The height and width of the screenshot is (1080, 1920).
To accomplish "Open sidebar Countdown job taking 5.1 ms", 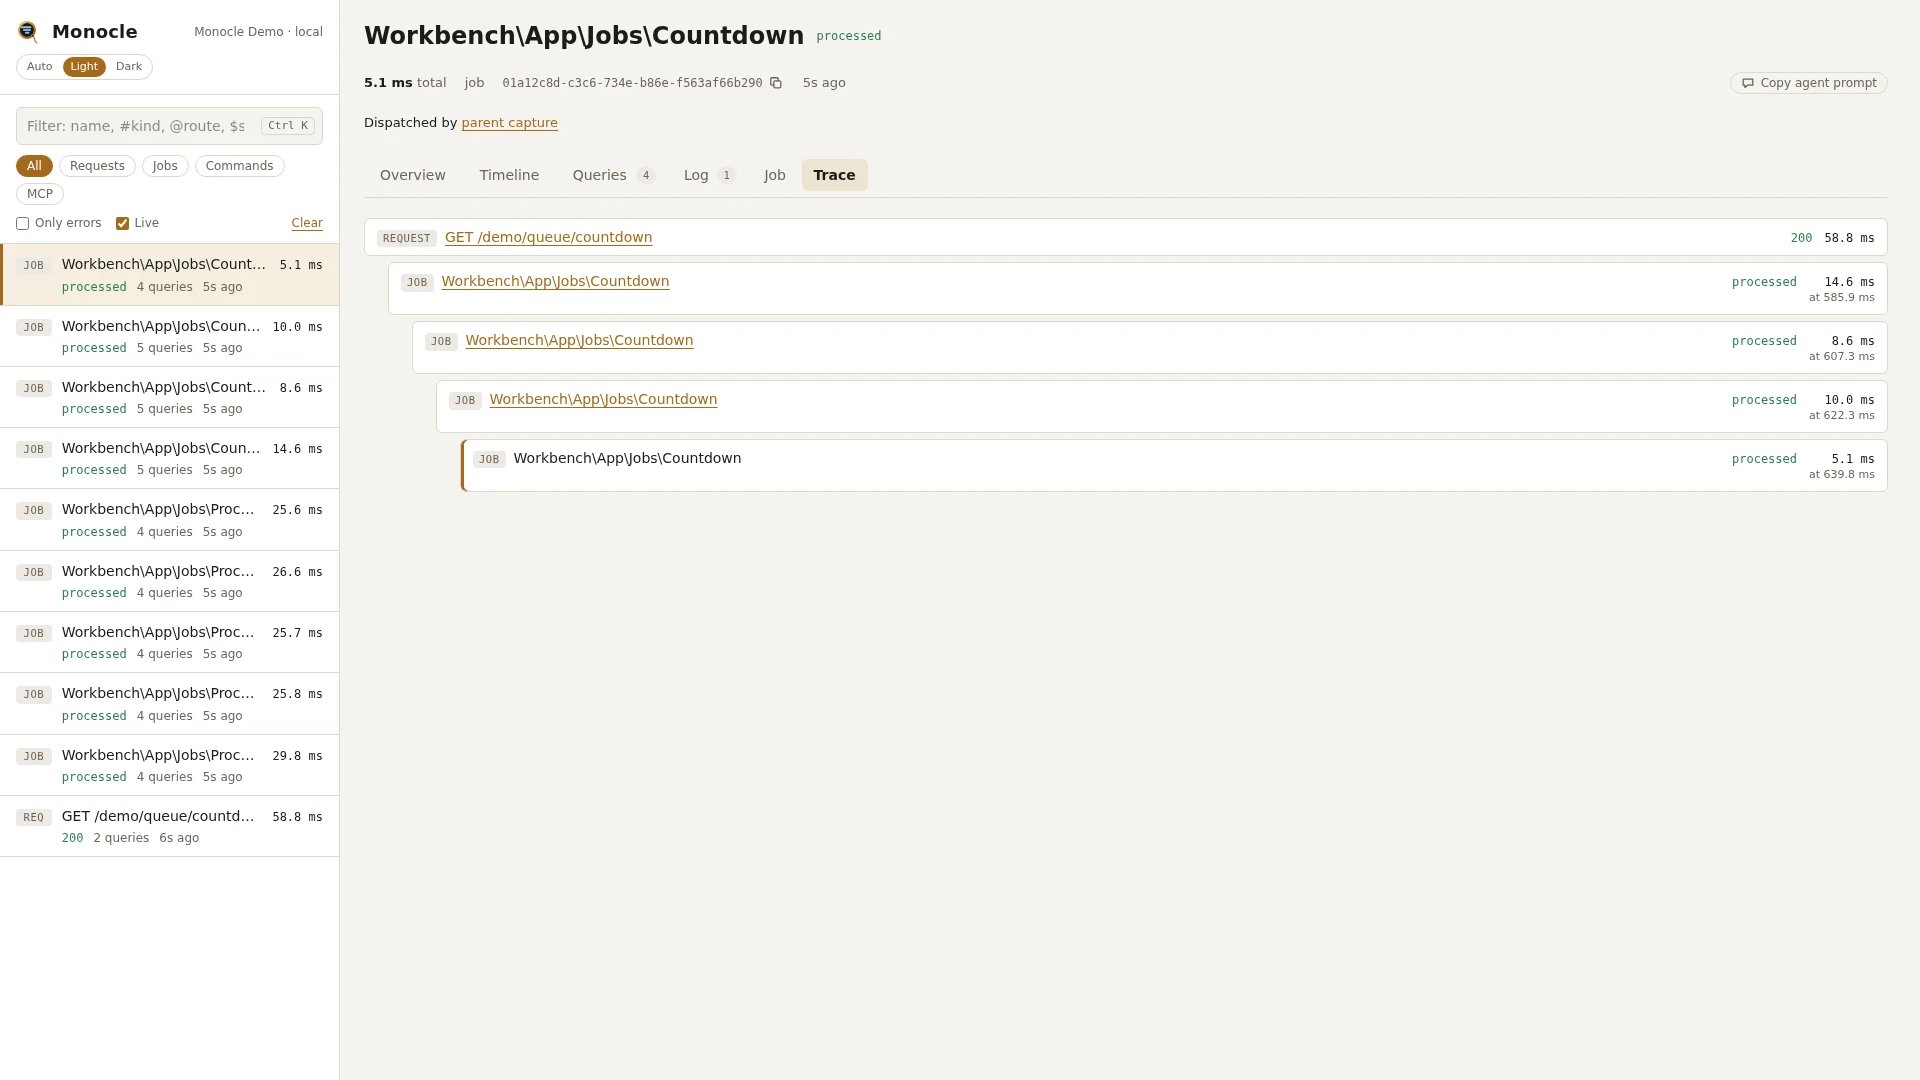I will tap(169, 275).
